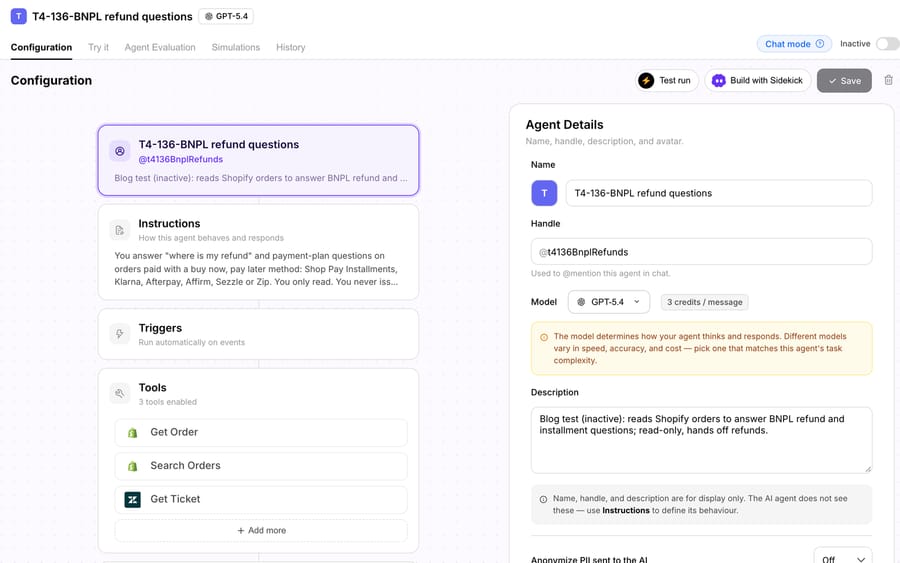
Task: Click the Save button
Action: click(x=844, y=80)
